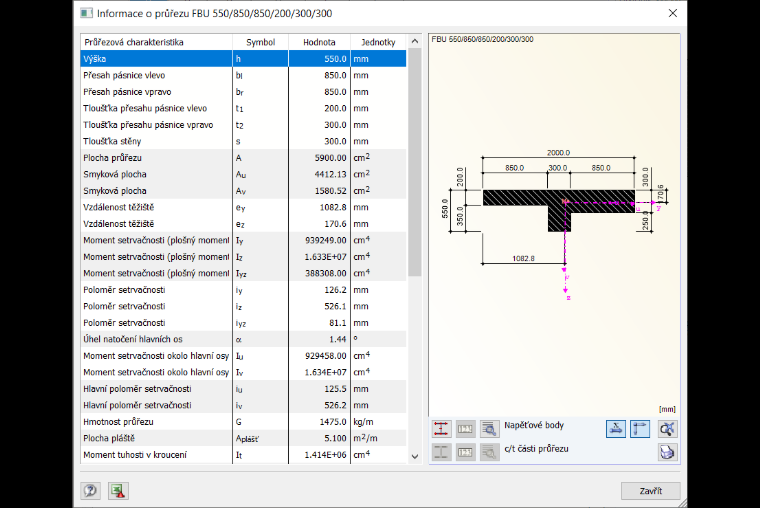Select the Hmotnost průřezu row
The height and width of the screenshot is (508, 760).
[x=243, y=422]
